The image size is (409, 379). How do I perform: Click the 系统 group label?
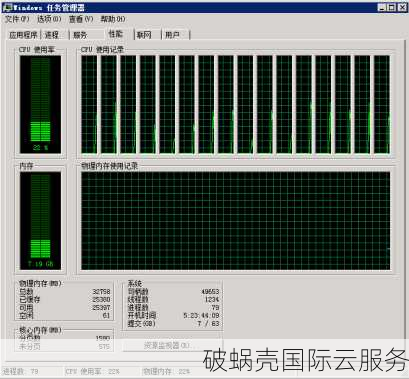135,284
